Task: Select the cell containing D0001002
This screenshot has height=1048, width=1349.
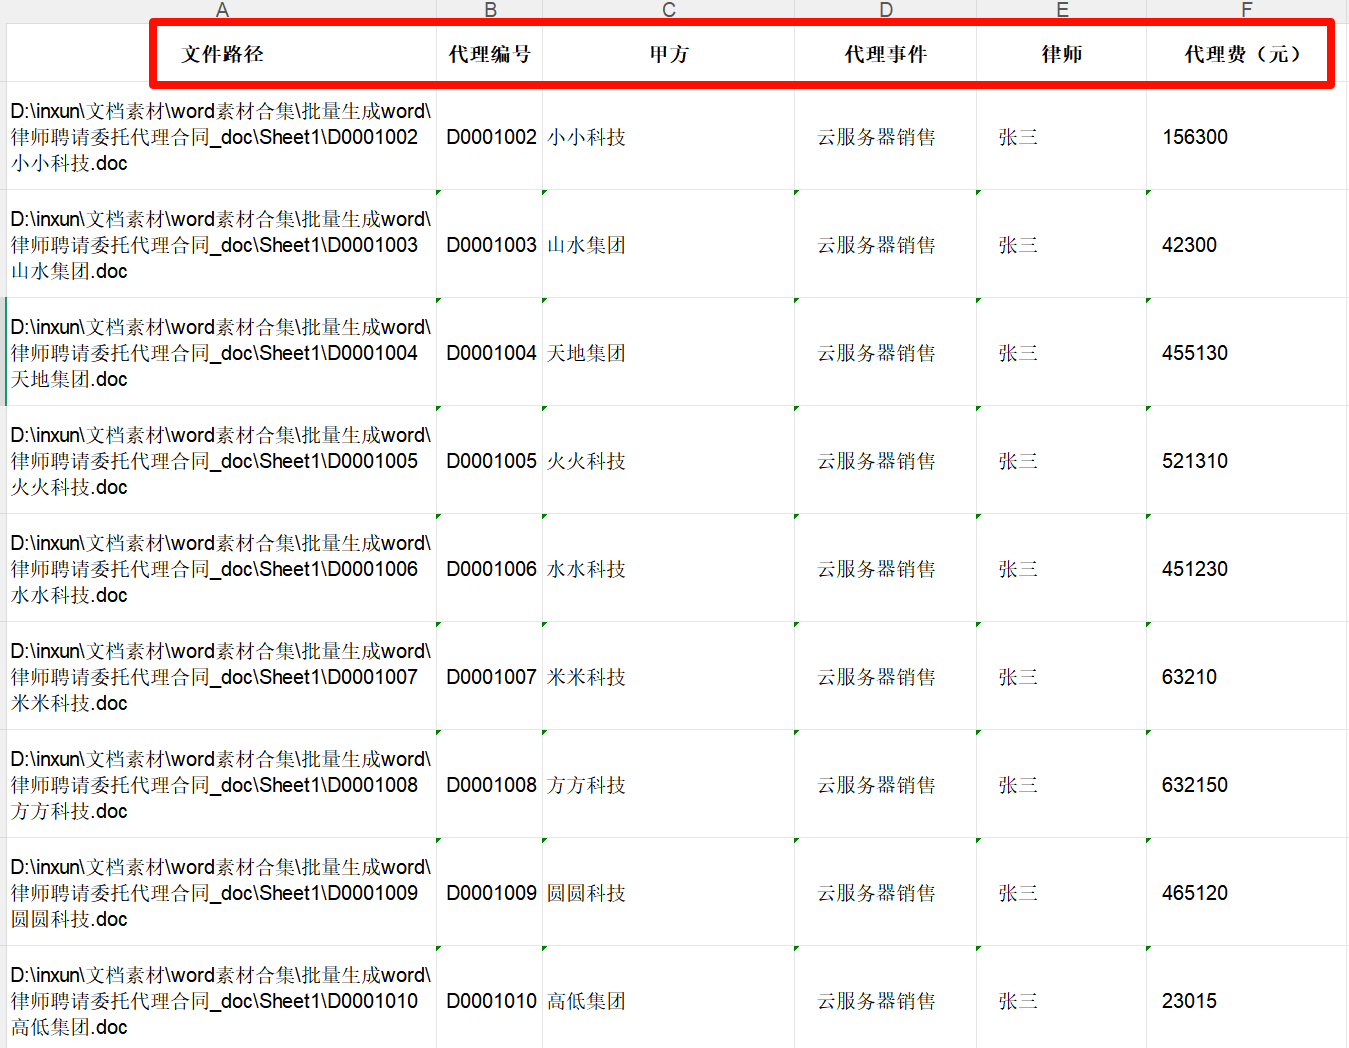Action: pyautogui.click(x=491, y=137)
